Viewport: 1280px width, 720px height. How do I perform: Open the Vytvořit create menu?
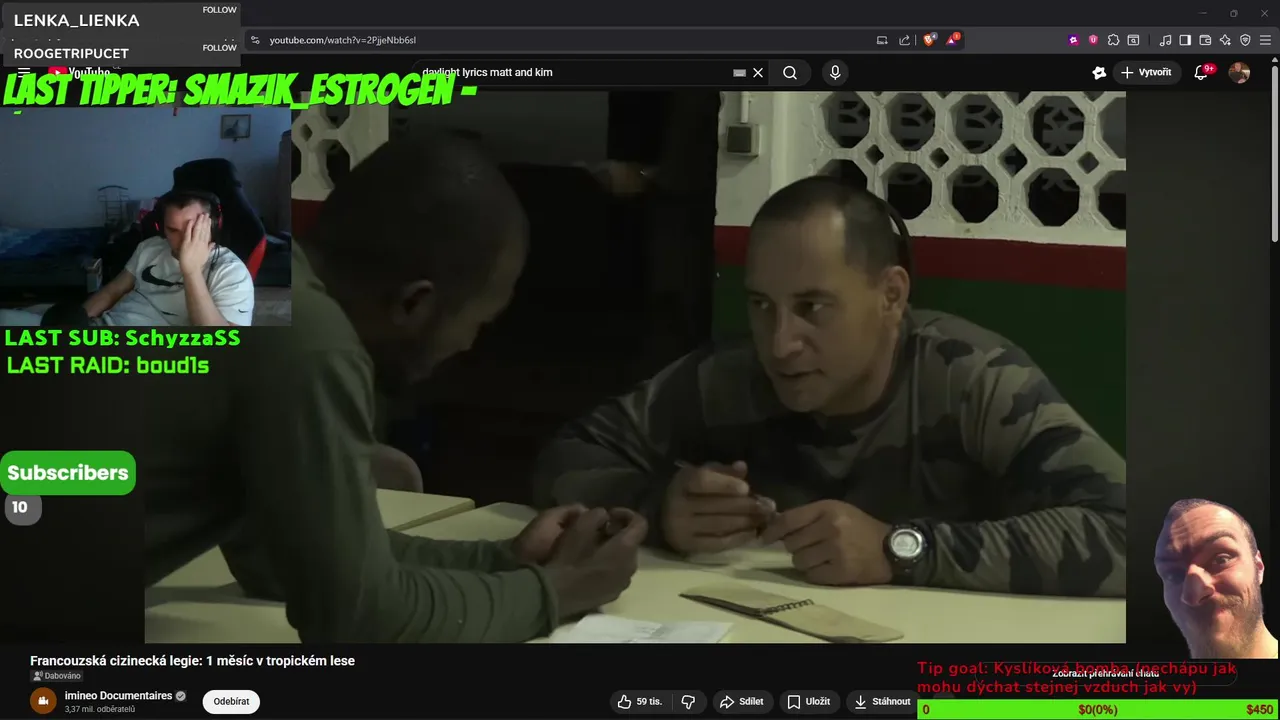point(1146,72)
